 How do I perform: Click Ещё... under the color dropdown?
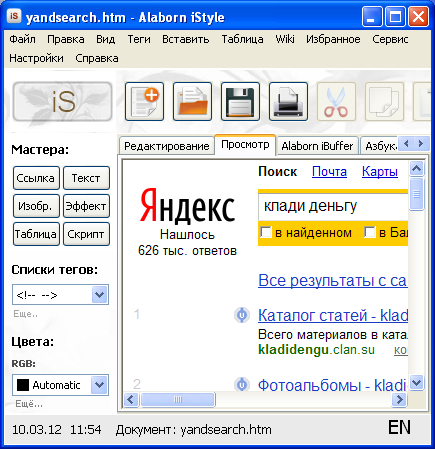click(x=29, y=404)
